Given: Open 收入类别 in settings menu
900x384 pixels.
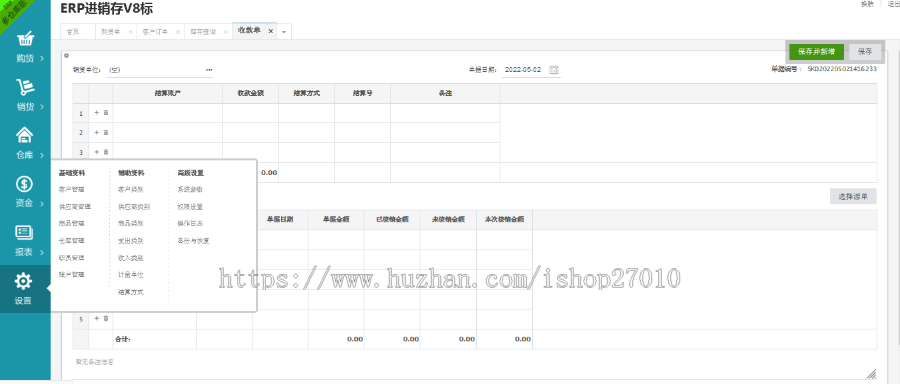Looking at the screenshot, I should point(131,258).
